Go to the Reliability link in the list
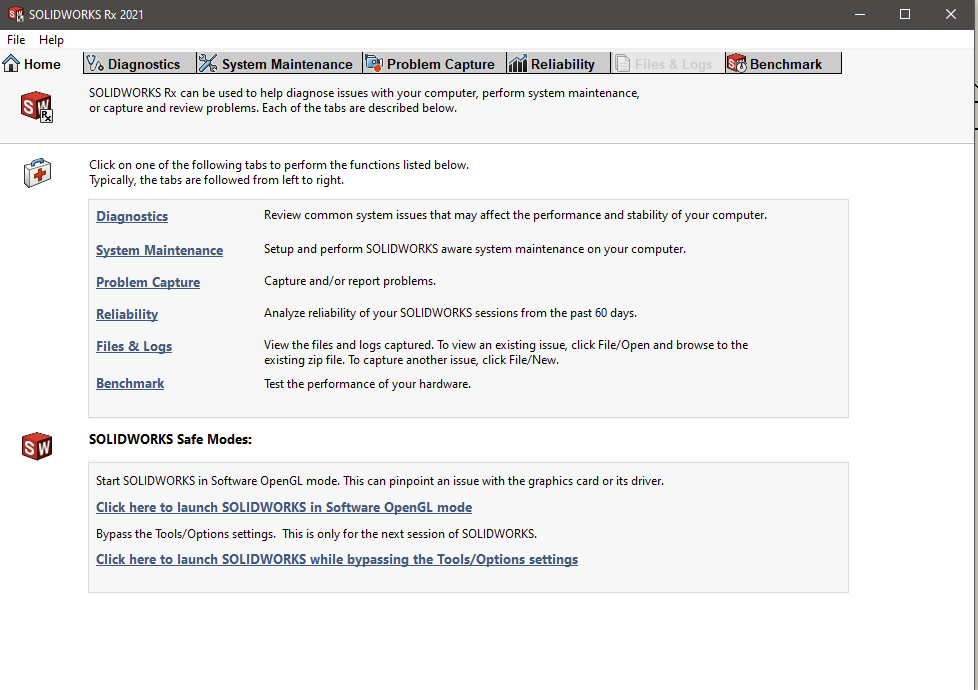This screenshot has width=978, height=690. (127, 314)
